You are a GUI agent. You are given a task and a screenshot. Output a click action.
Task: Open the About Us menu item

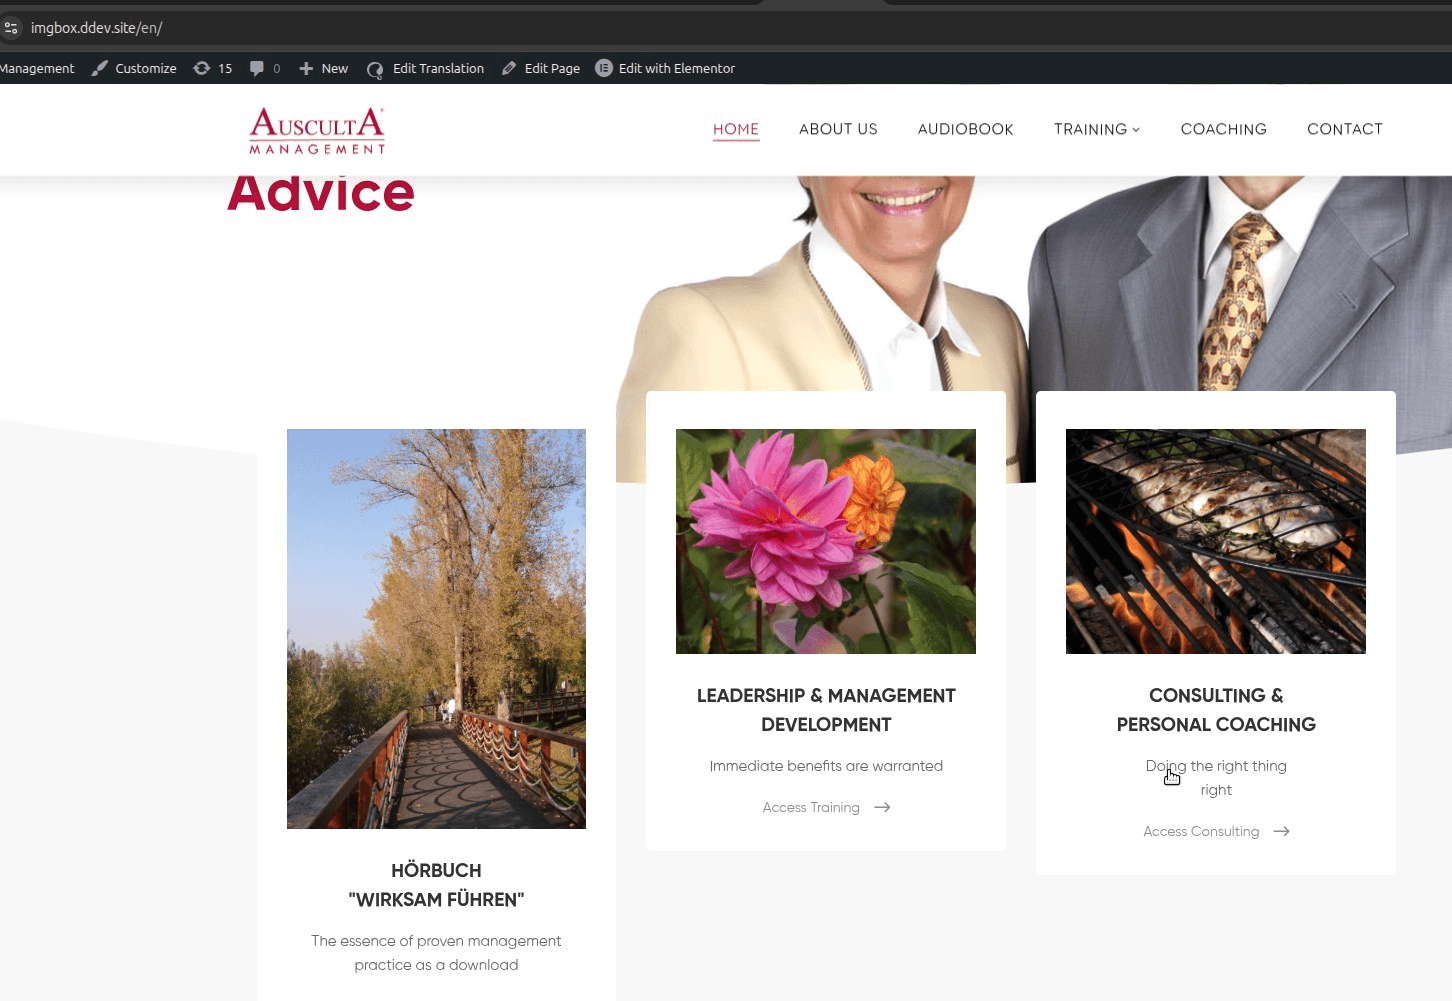click(x=838, y=129)
